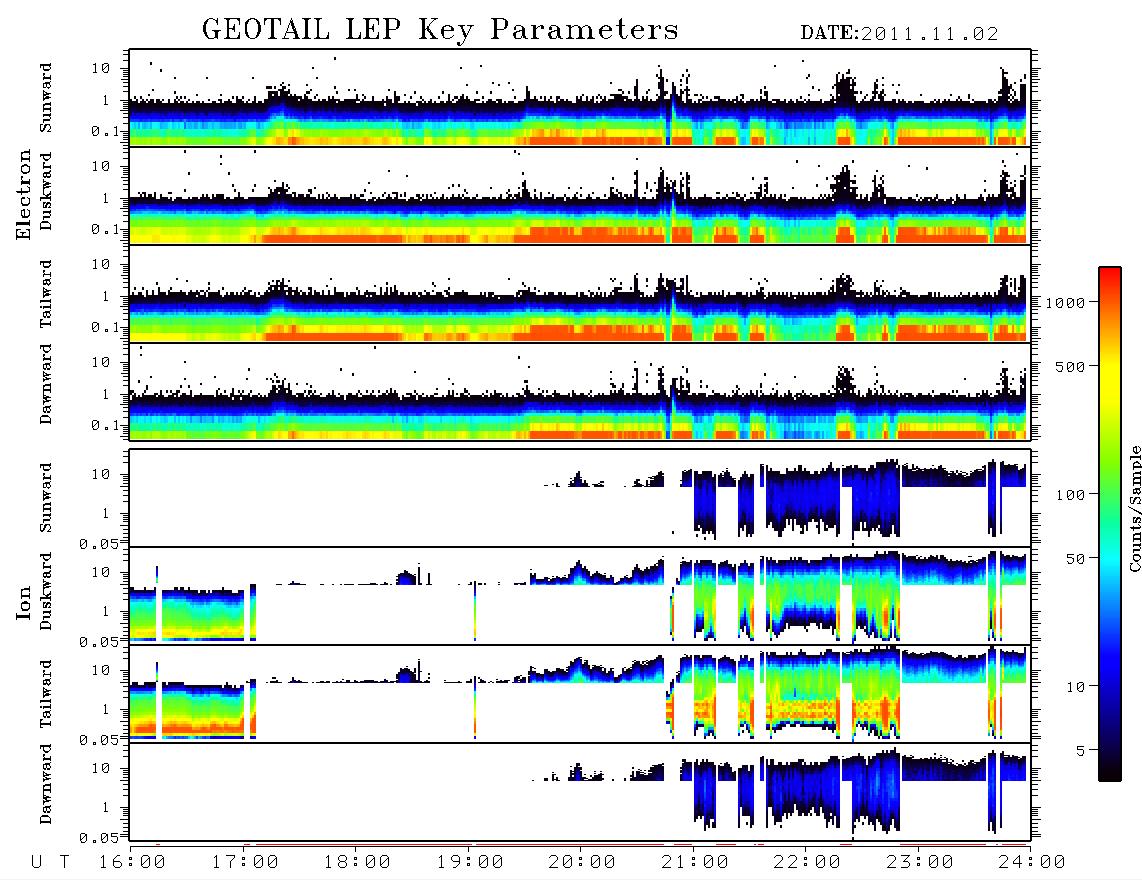This screenshot has width=1142, height=880.
Task: Click the 'Counts/Sample' colorbar label
Action: click(1134, 508)
